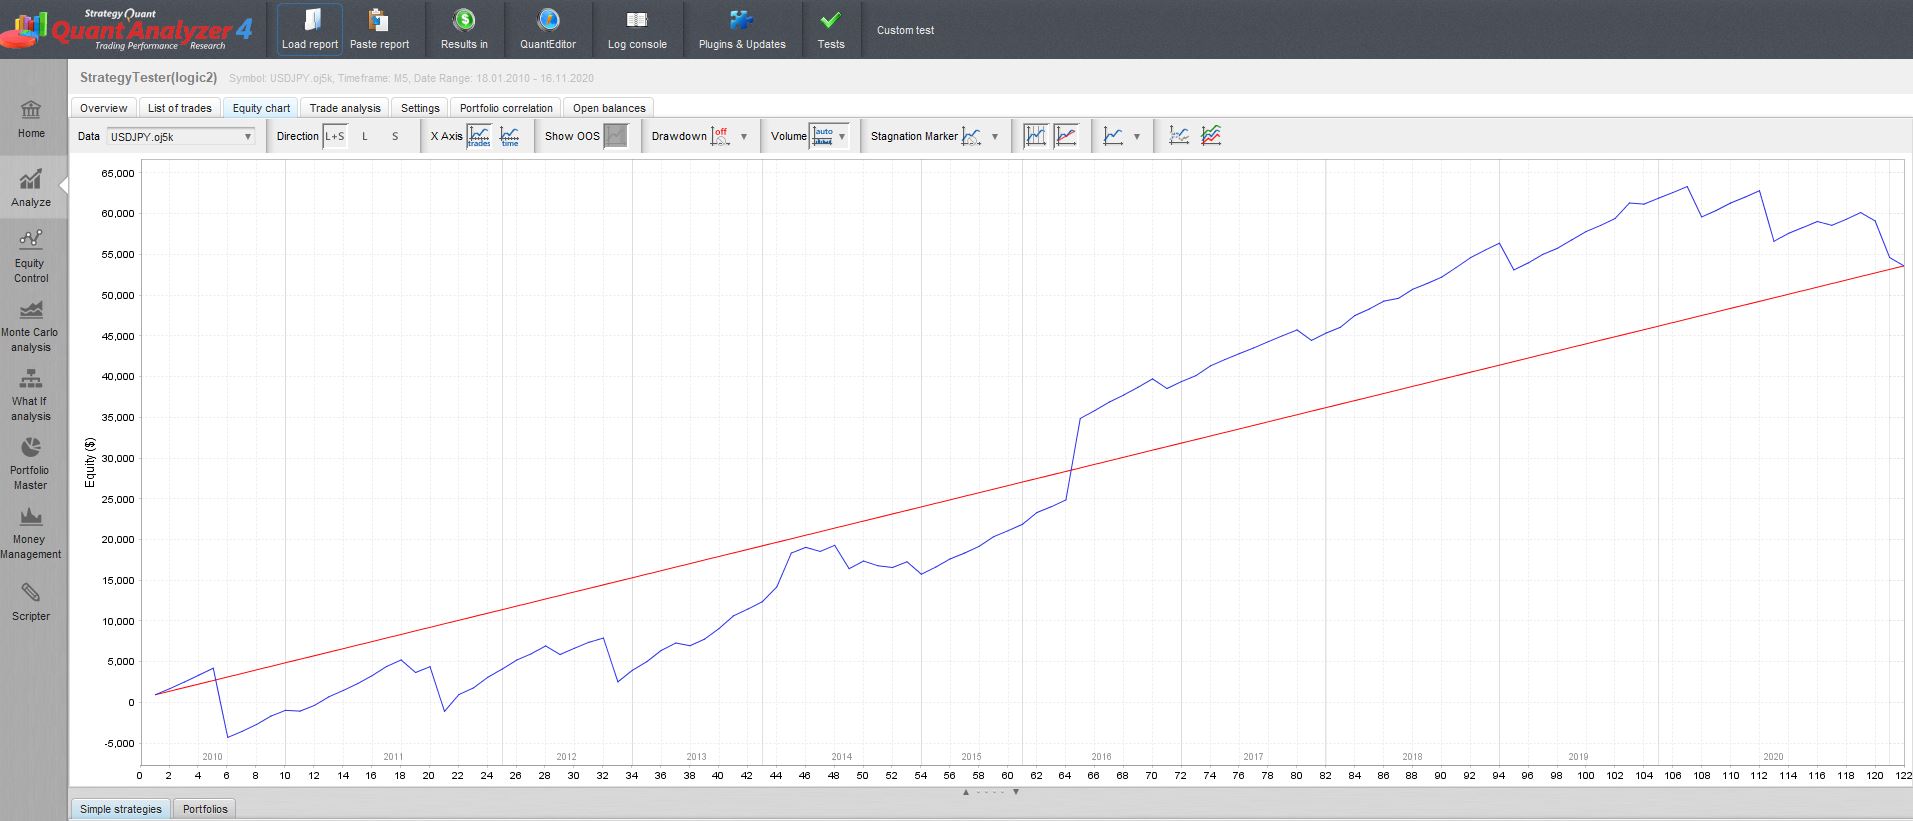This screenshot has width=1913, height=821.
Task: Click the StrategyTester(logic2) title
Action: 148,78
